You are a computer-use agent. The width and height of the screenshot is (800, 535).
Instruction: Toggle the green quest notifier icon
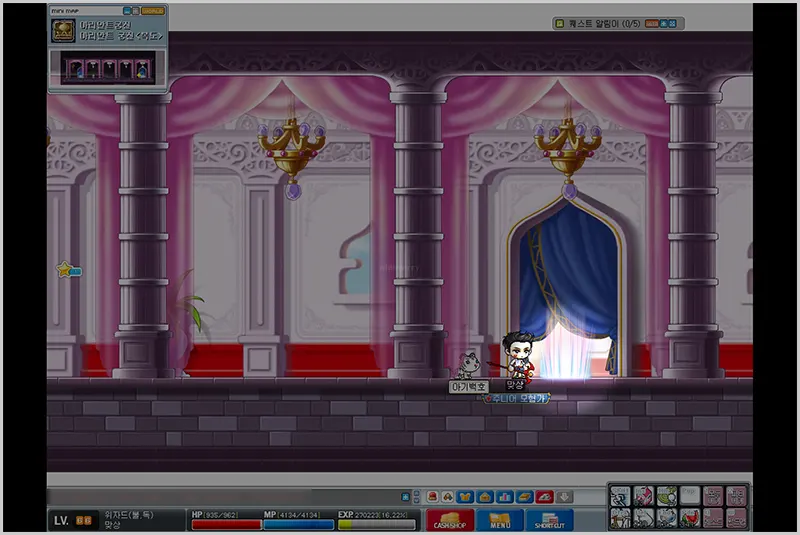click(x=560, y=23)
